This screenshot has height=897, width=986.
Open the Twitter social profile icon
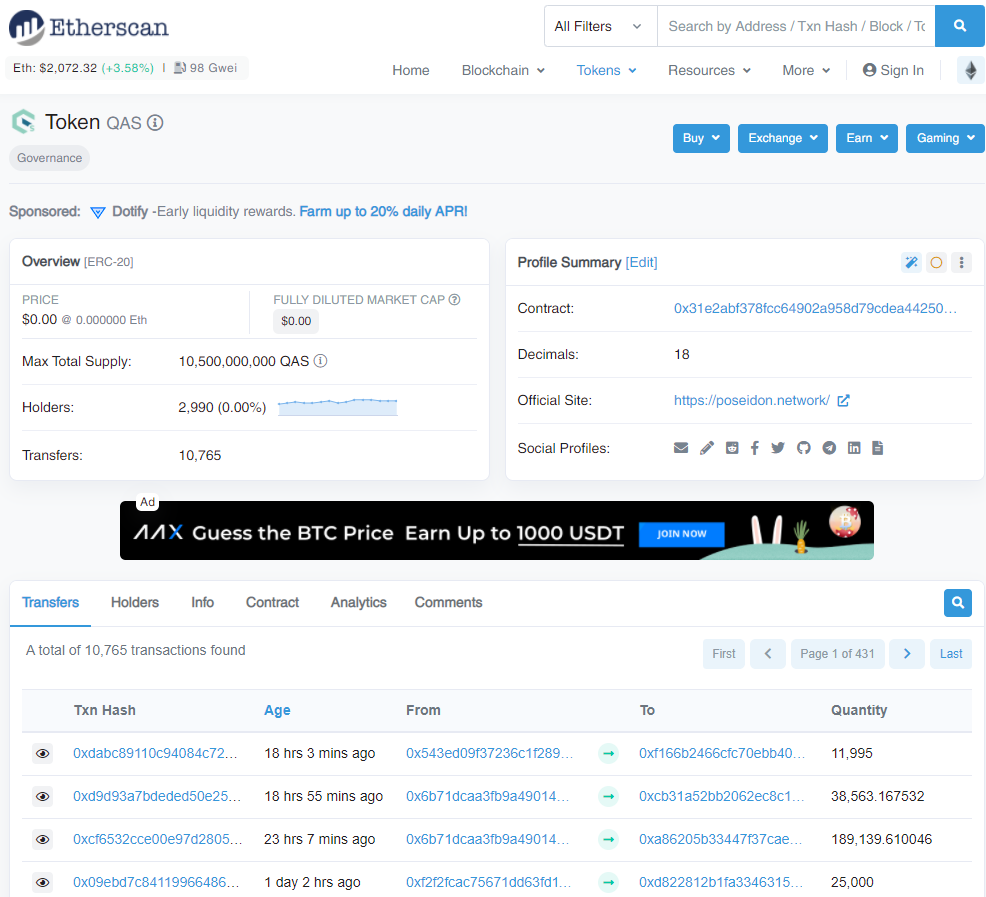tap(778, 448)
